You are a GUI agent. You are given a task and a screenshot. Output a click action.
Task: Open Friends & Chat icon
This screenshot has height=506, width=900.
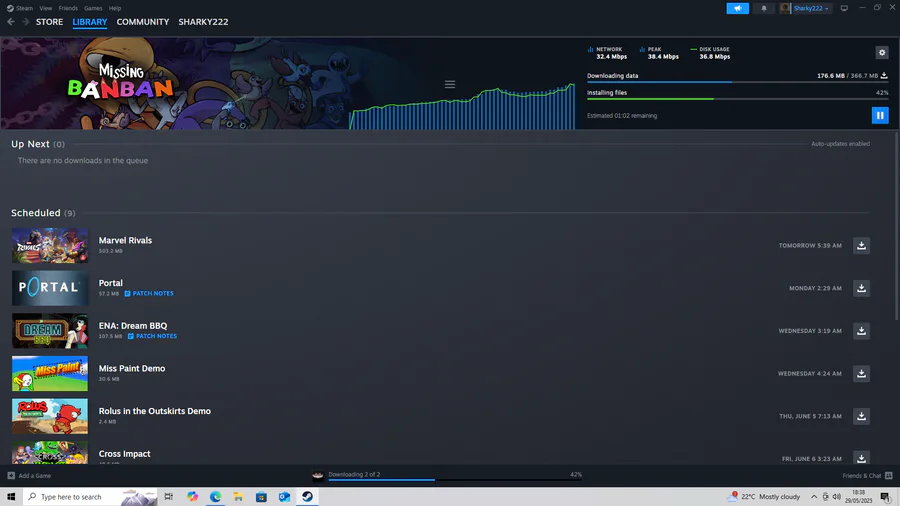[889, 476]
